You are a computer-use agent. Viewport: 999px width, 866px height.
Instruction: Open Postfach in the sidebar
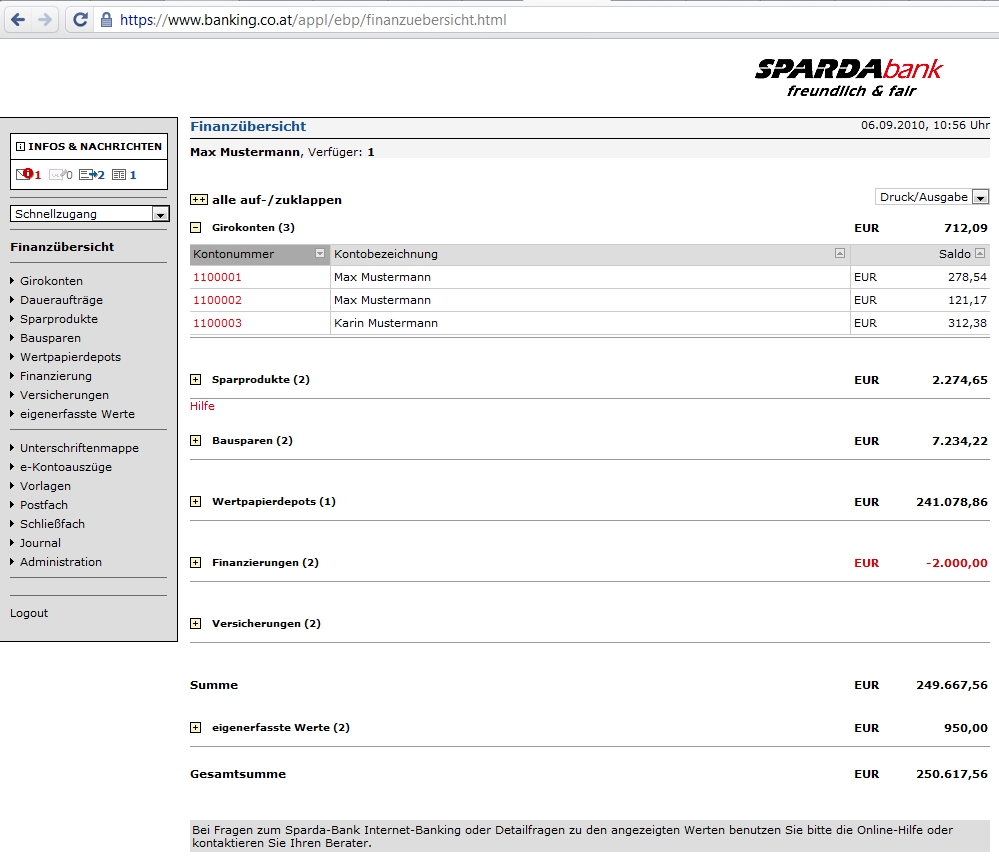point(43,505)
